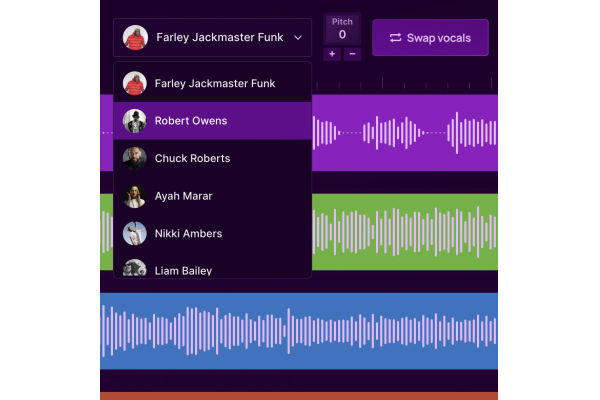The image size is (600, 400).
Task: Click the green track waveform
Action: 405,232
